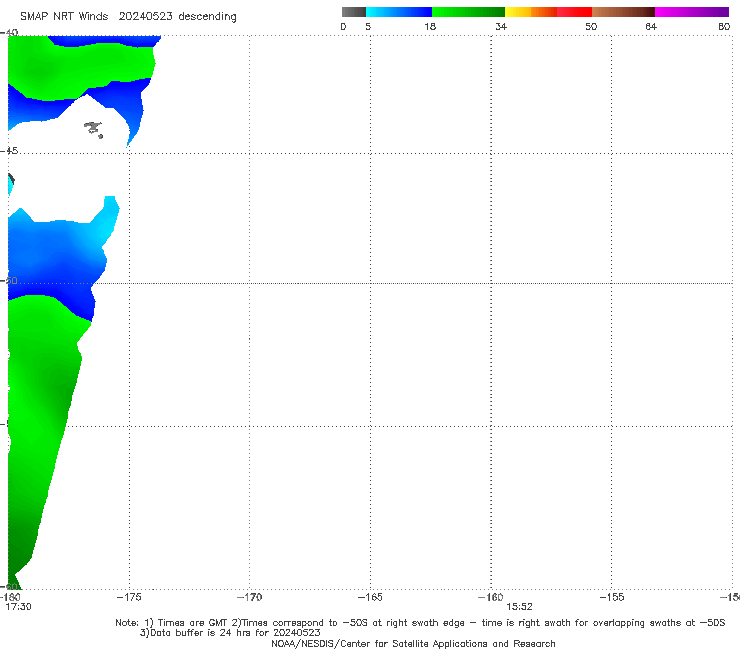
Task: Click the longitude label '-175'
Action: 129,597
